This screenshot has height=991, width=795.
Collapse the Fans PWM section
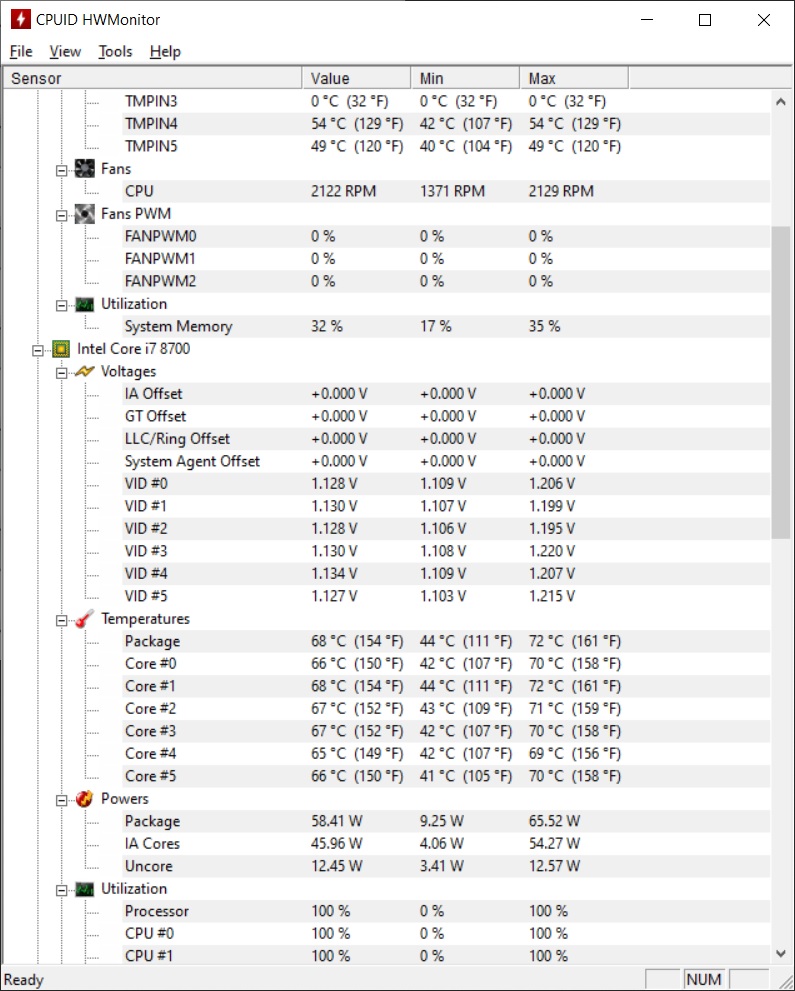[x=62, y=215]
